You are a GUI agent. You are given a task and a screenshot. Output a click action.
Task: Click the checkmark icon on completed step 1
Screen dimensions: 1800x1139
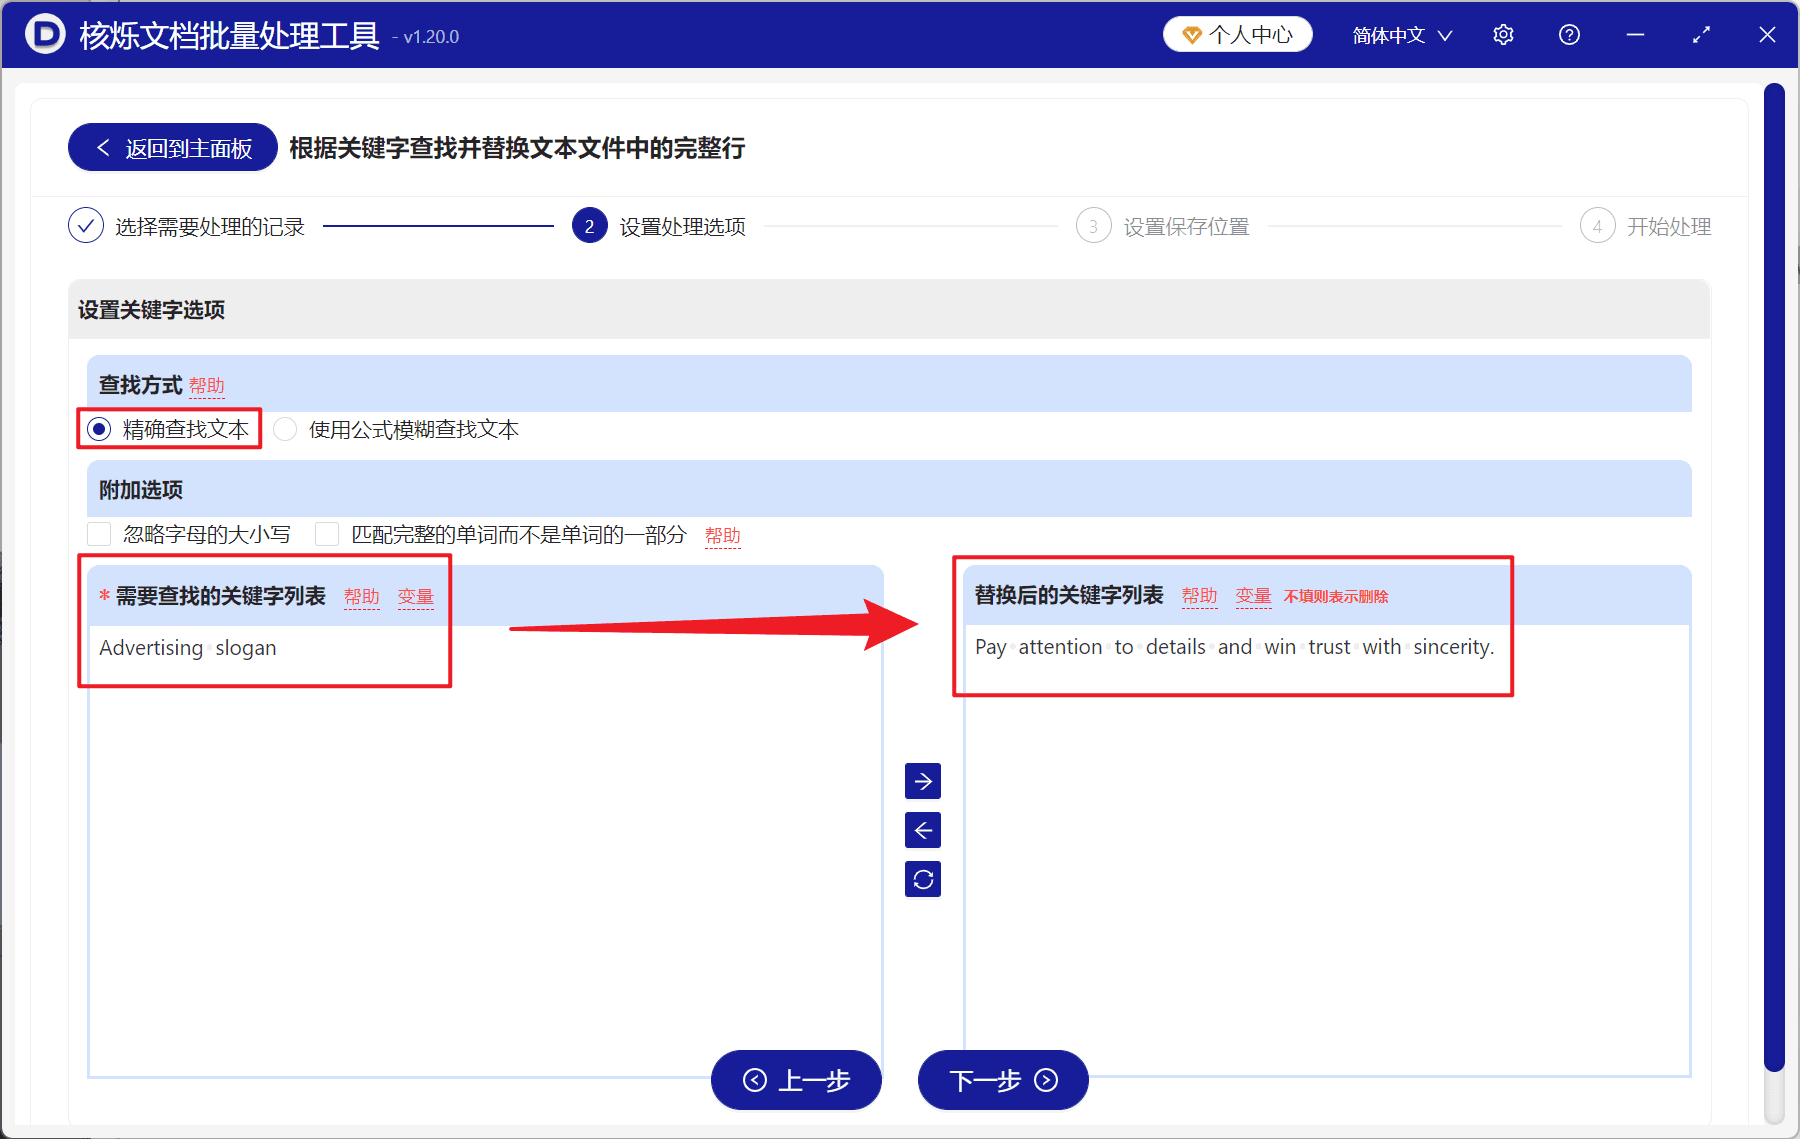pyautogui.click(x=85, y=225)
